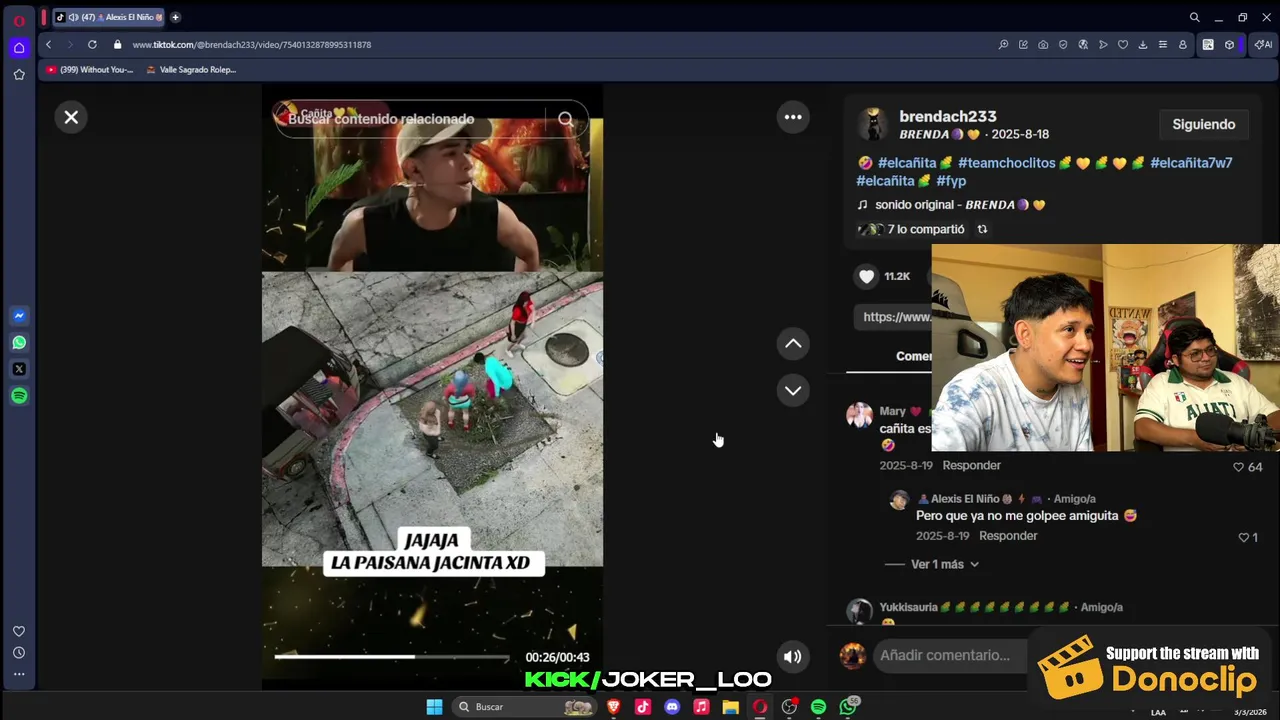This screenshot has width=1280, height=720.
Task: Take a snapshot with camera icon
Action: pyautogui.click(x=1043, y=44)
